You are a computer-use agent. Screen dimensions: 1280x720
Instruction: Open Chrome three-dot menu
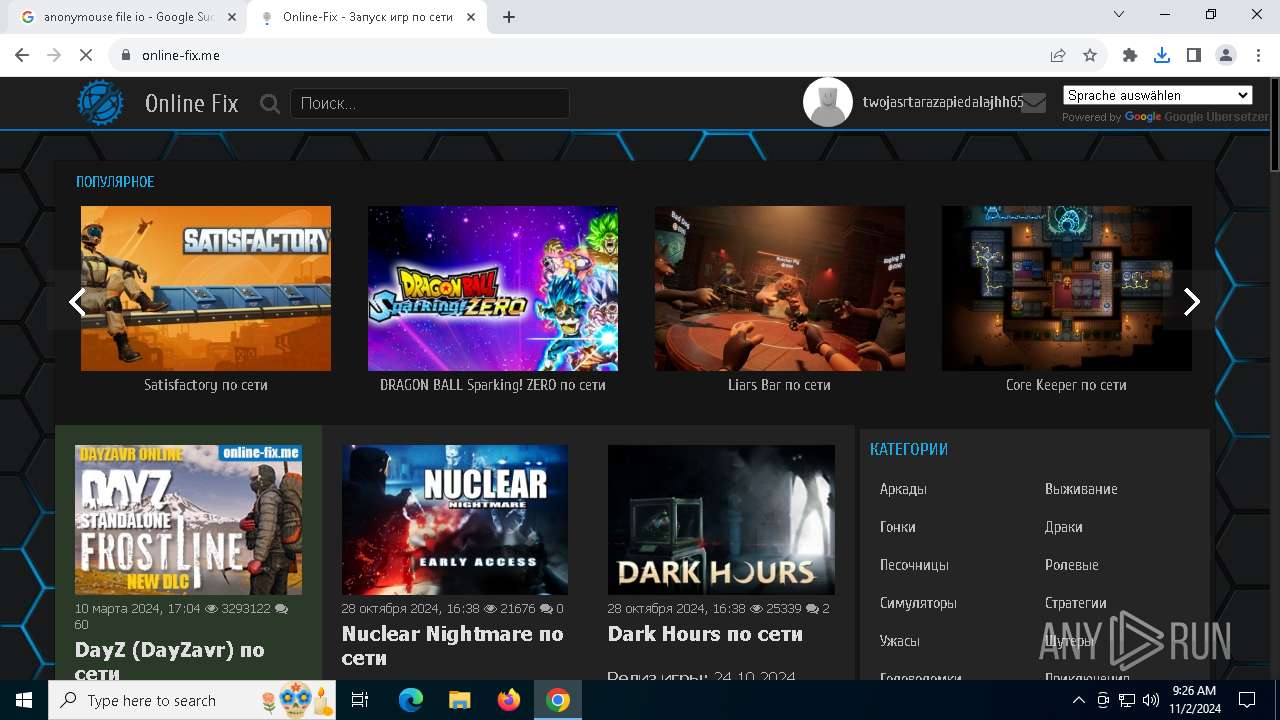coord(1258,55)
